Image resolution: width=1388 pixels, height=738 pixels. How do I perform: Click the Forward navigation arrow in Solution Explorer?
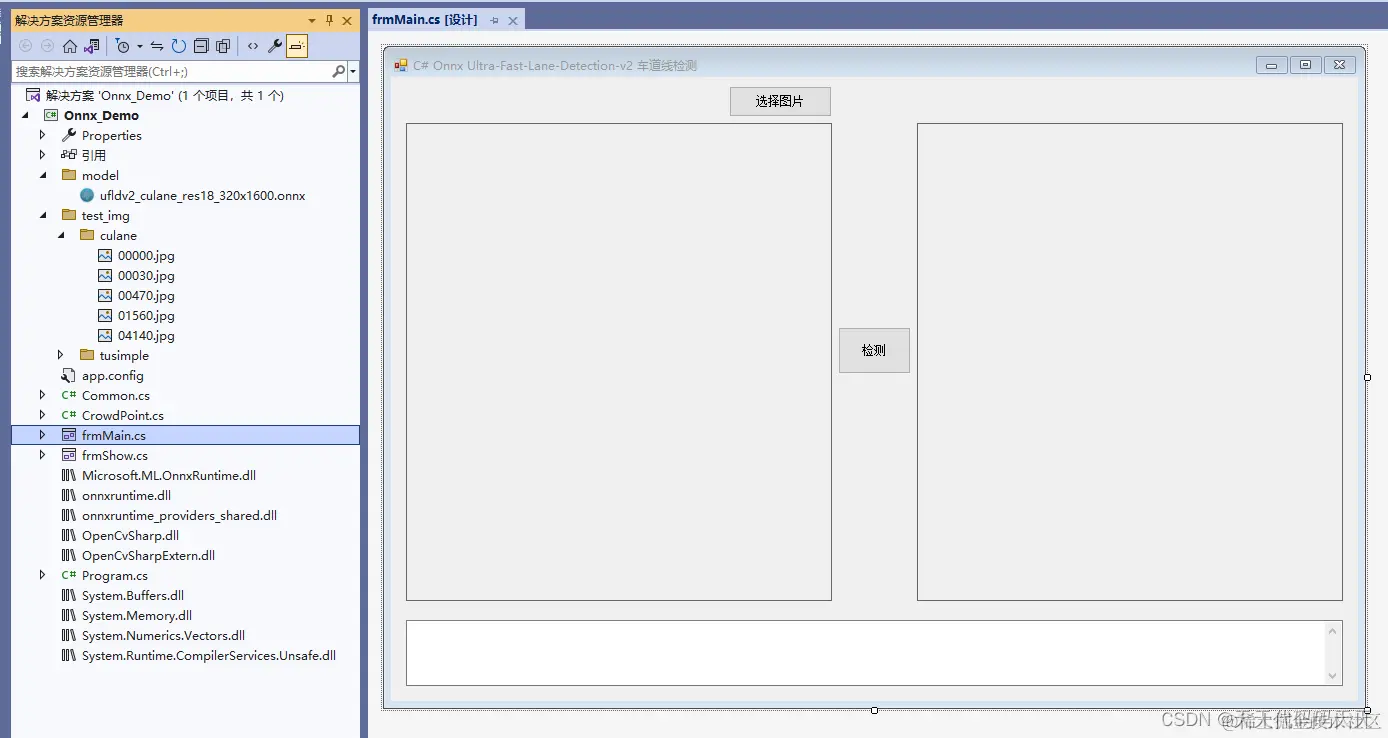[47, 46]
